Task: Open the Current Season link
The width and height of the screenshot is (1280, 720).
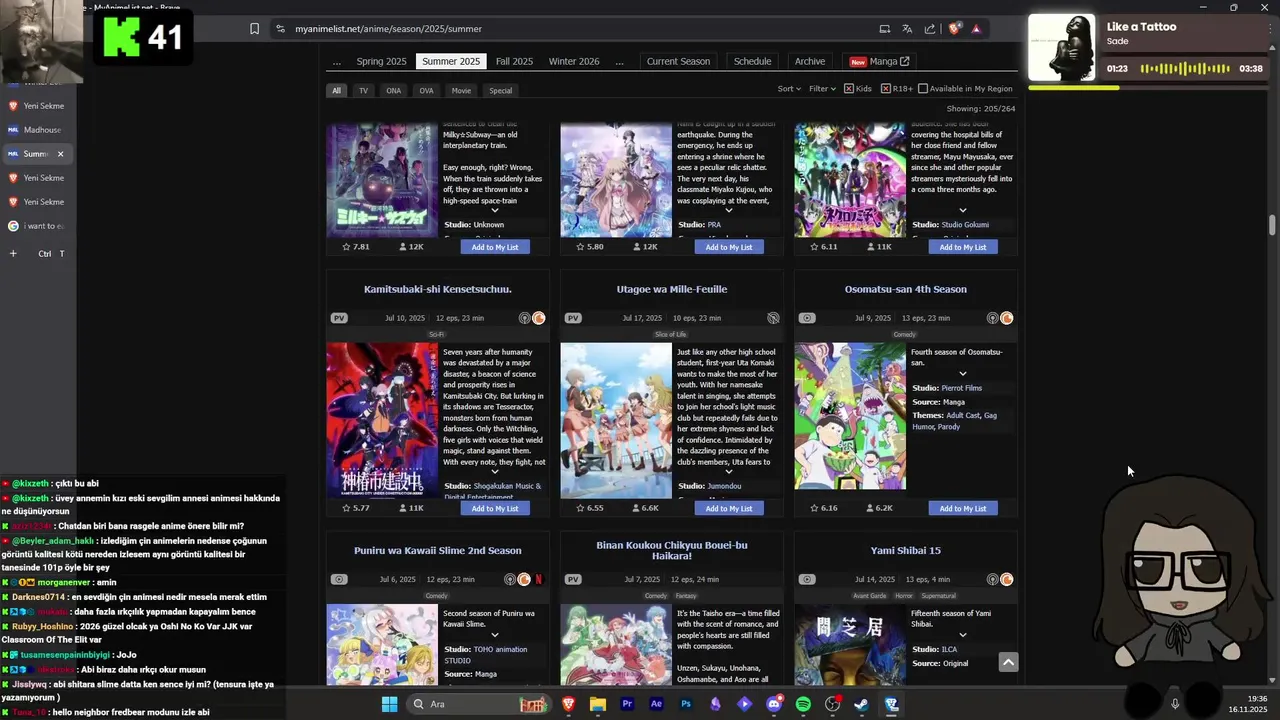Action: pyautogui.click(x=678, y=61)
